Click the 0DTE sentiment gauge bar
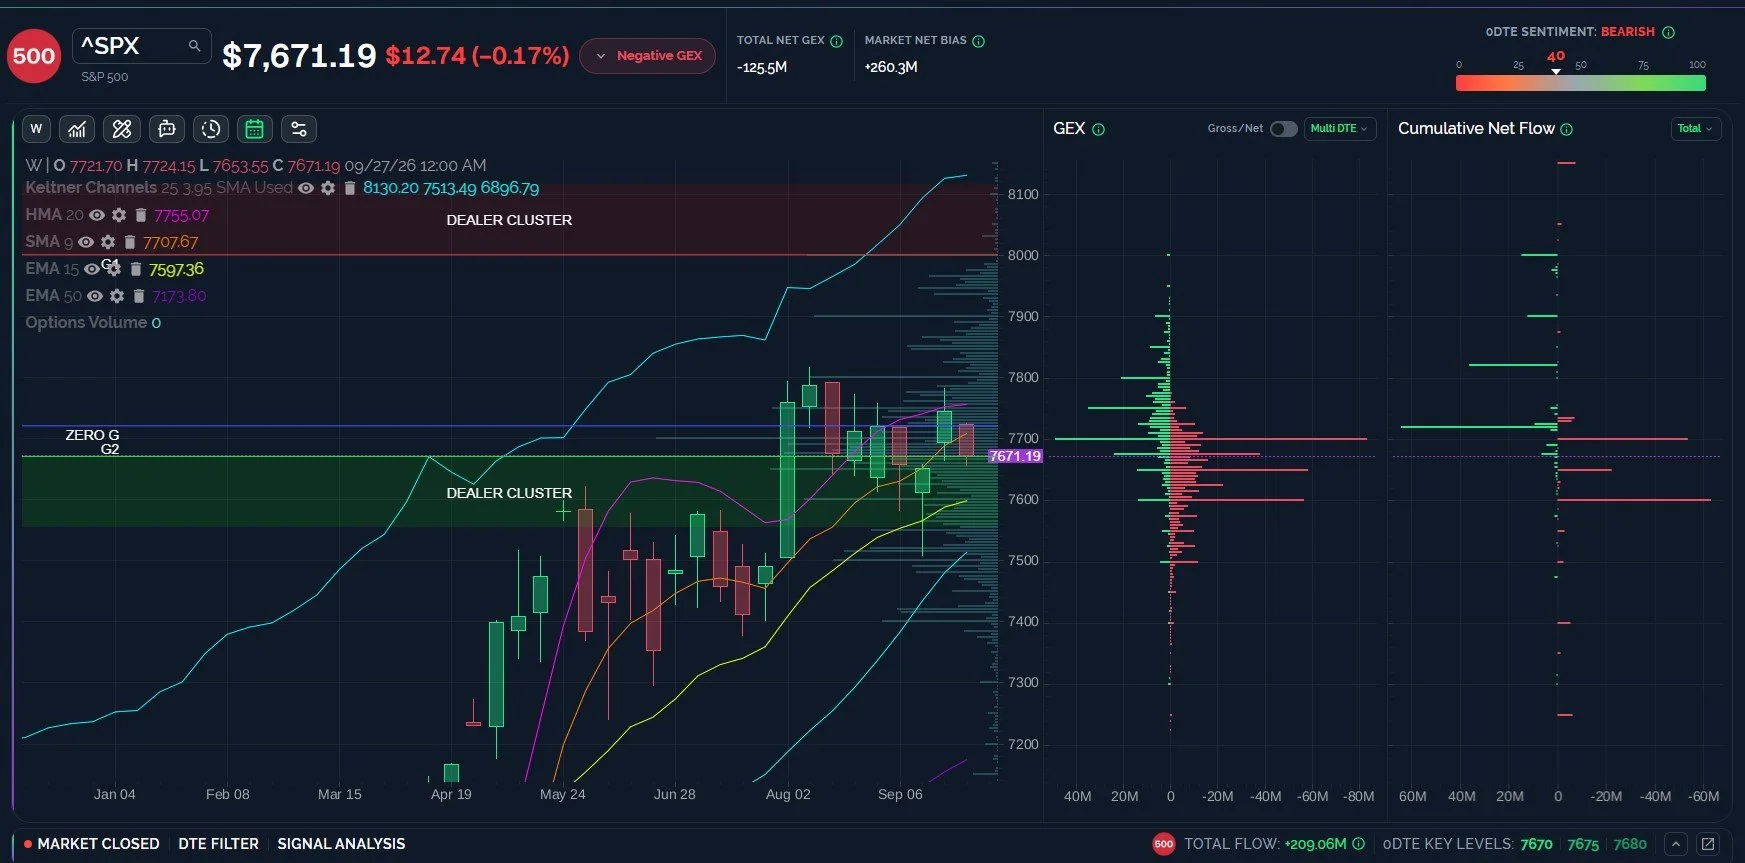This screenshot has height=863, width=1745. tap(1581, 84)
